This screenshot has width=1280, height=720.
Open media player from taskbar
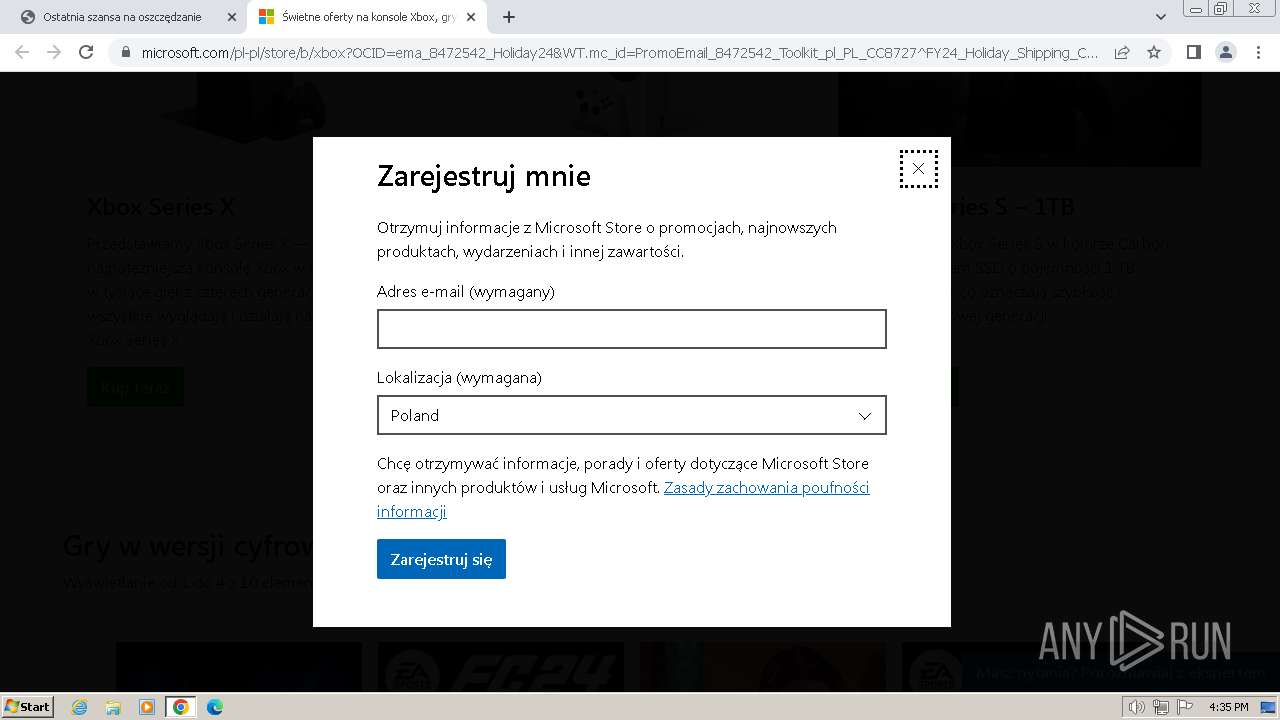tap(147, 707)
